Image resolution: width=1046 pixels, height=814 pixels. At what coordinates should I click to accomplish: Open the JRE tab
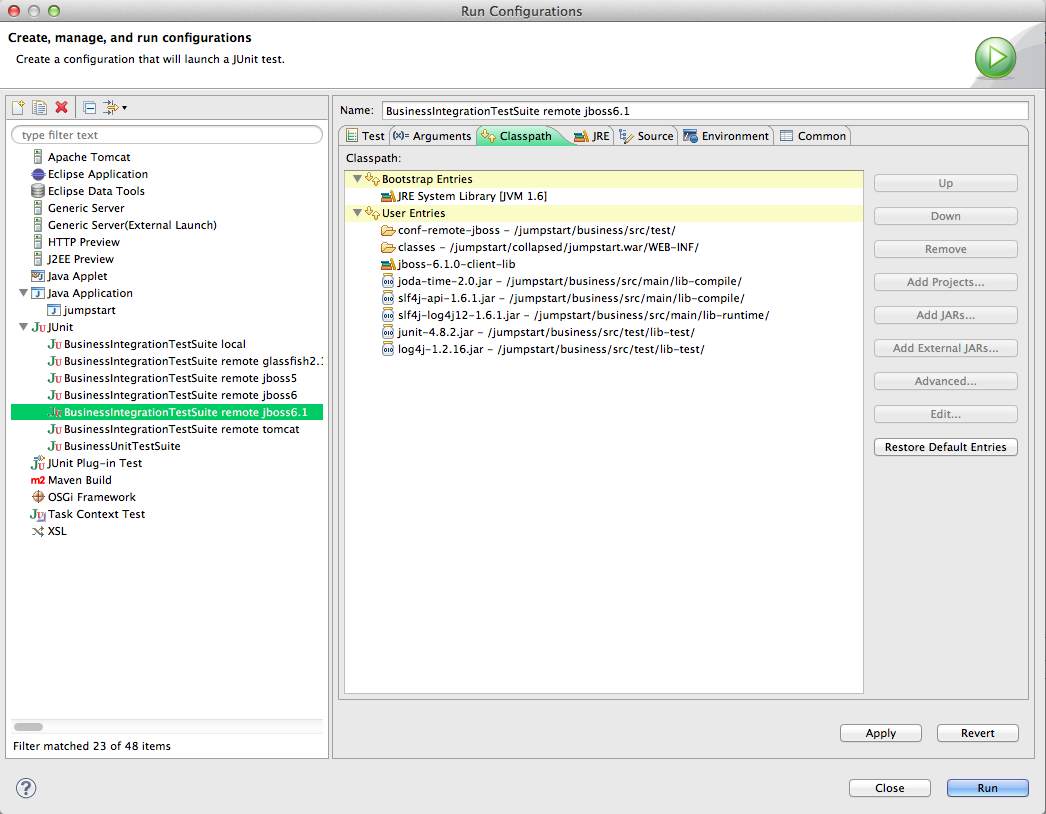592,136
